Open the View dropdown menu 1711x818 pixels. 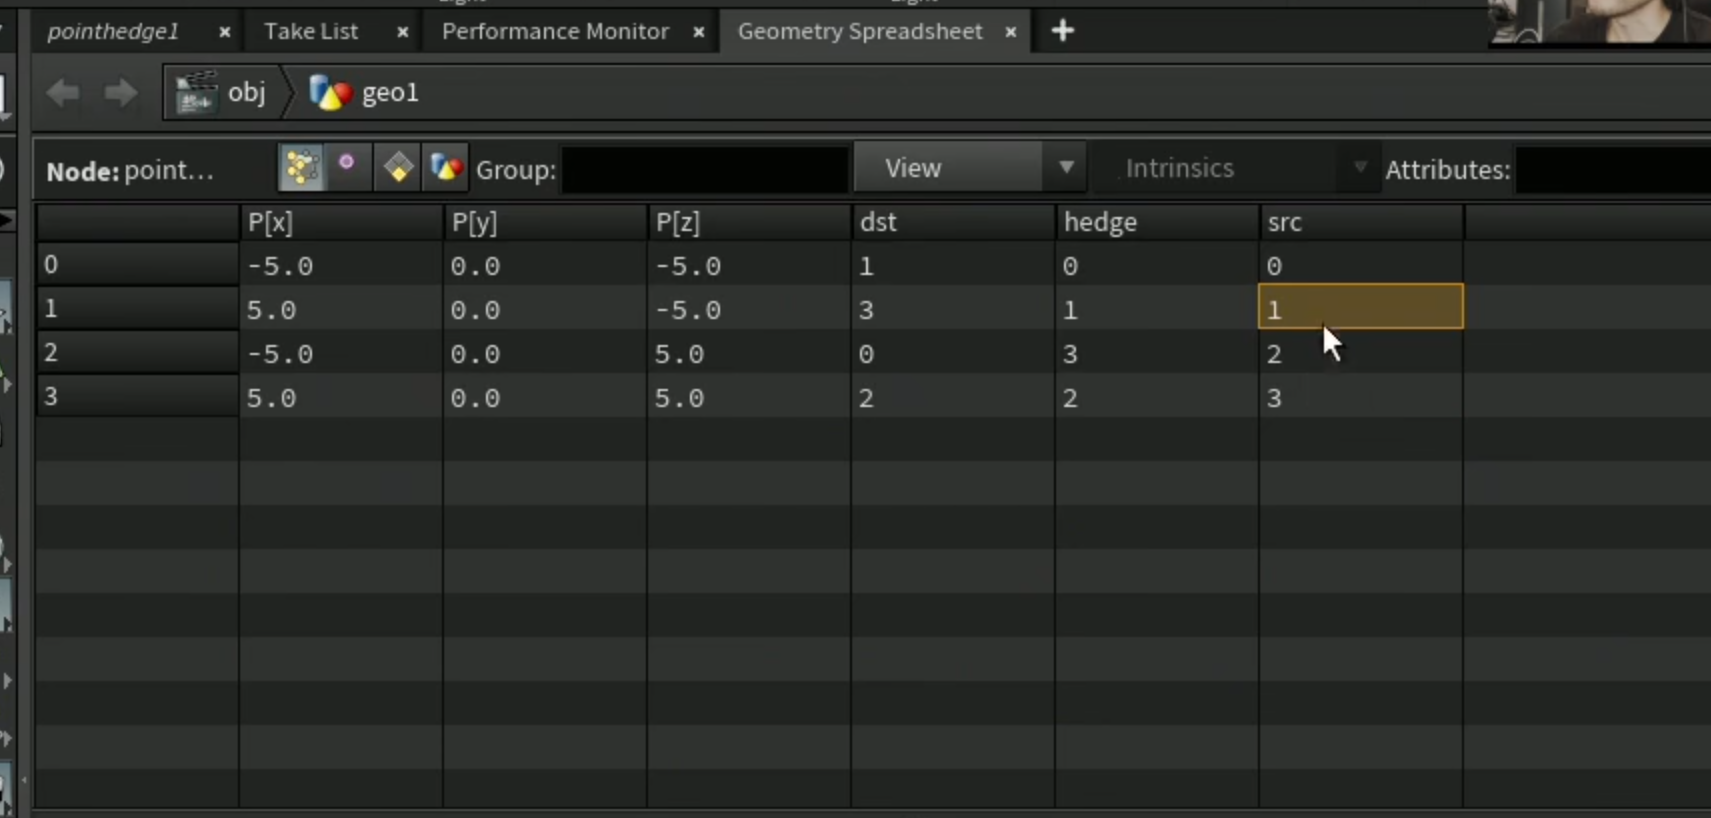(x=970, y=168)
